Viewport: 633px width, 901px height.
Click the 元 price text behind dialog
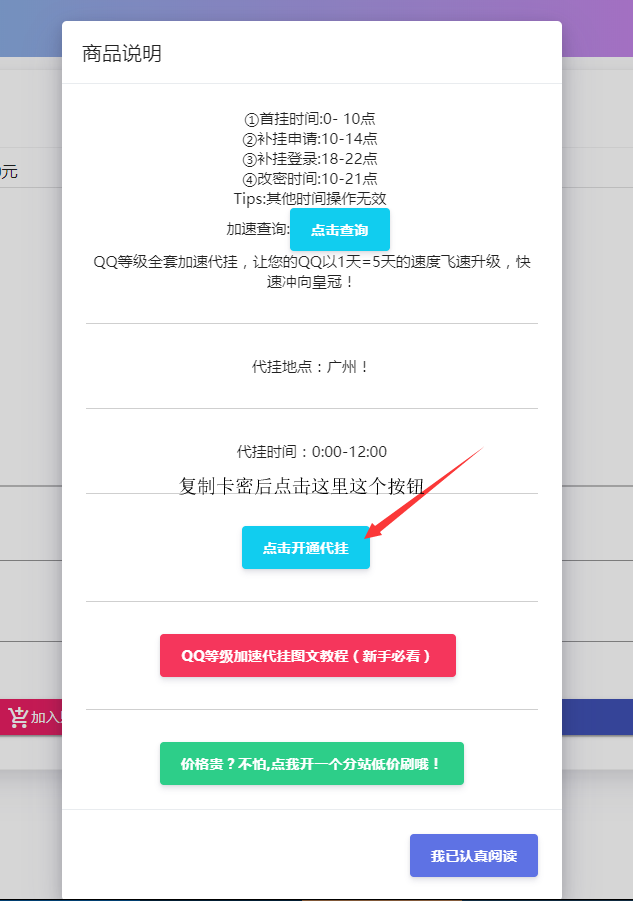click(9, 171)
